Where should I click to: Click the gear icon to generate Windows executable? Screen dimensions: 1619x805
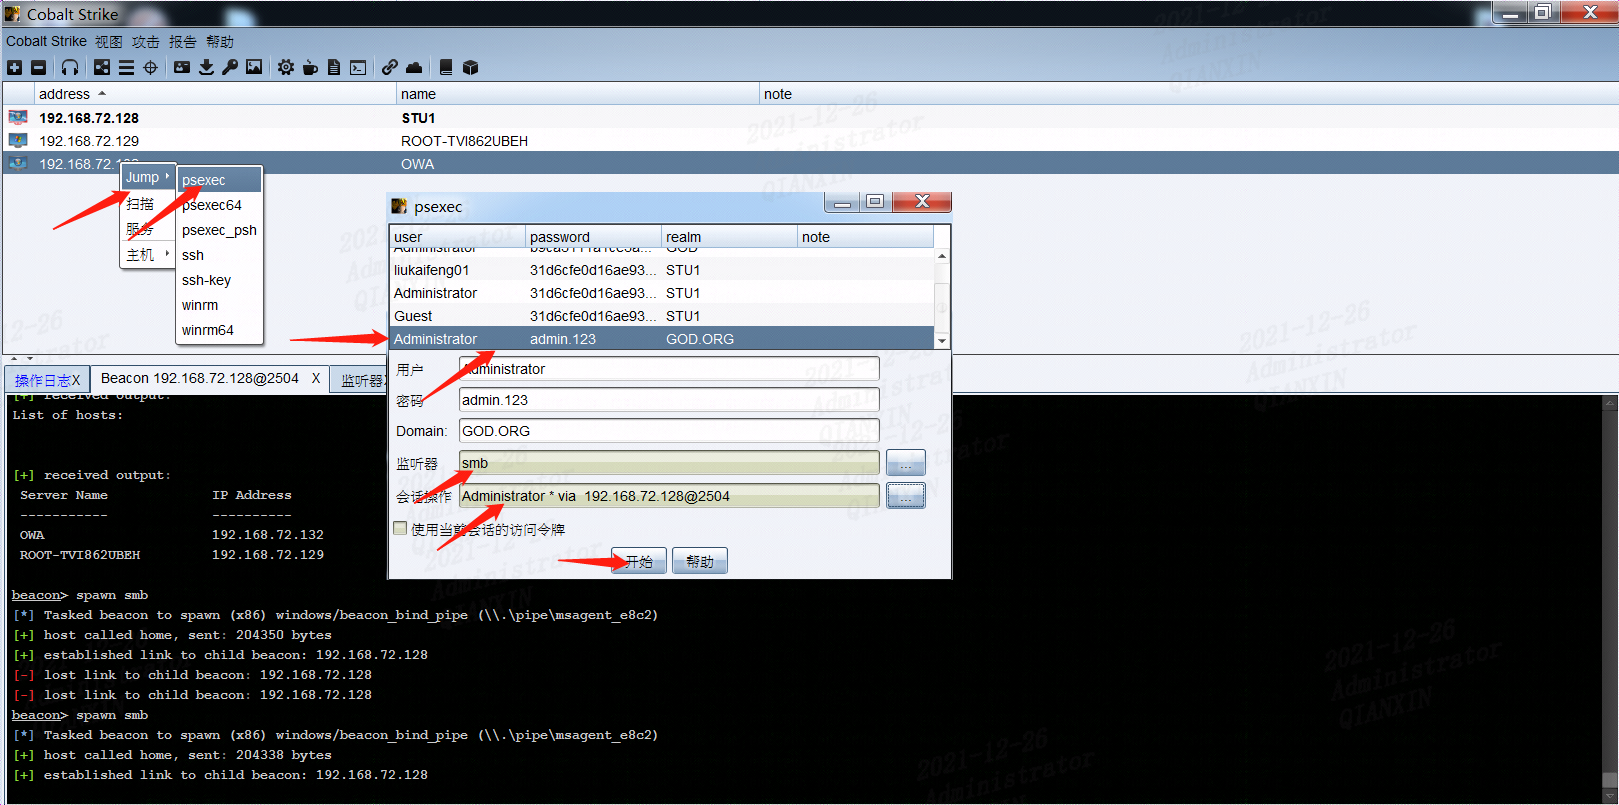(x=286, y=68)
